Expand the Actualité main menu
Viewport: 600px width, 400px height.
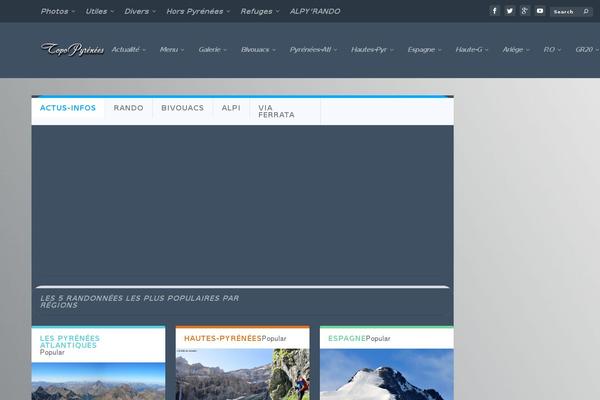pos(129,50)
